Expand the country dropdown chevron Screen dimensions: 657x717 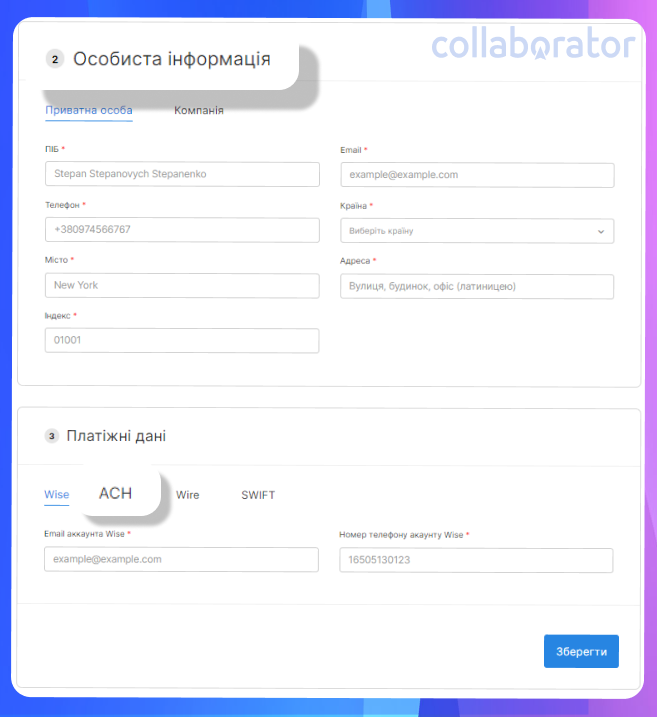tap(601, 231)
